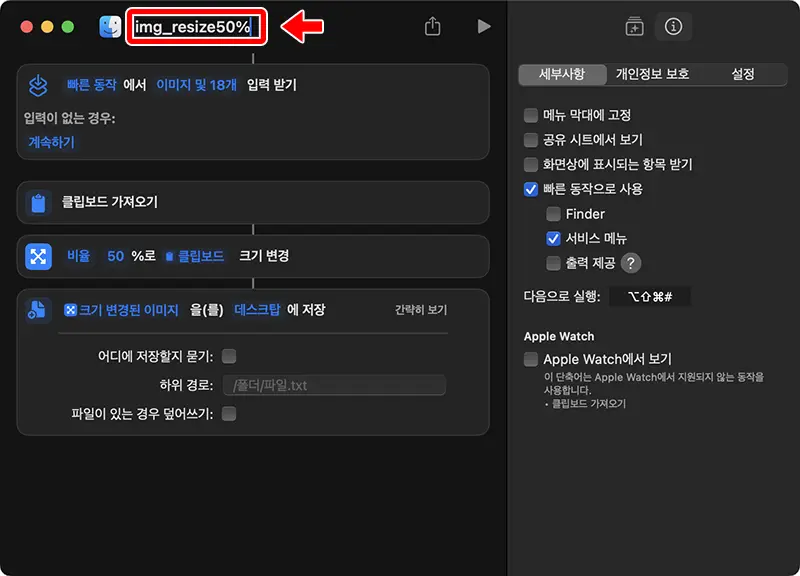
Task: Open the Share menu for this shortcut
Action: coord(431,27)
